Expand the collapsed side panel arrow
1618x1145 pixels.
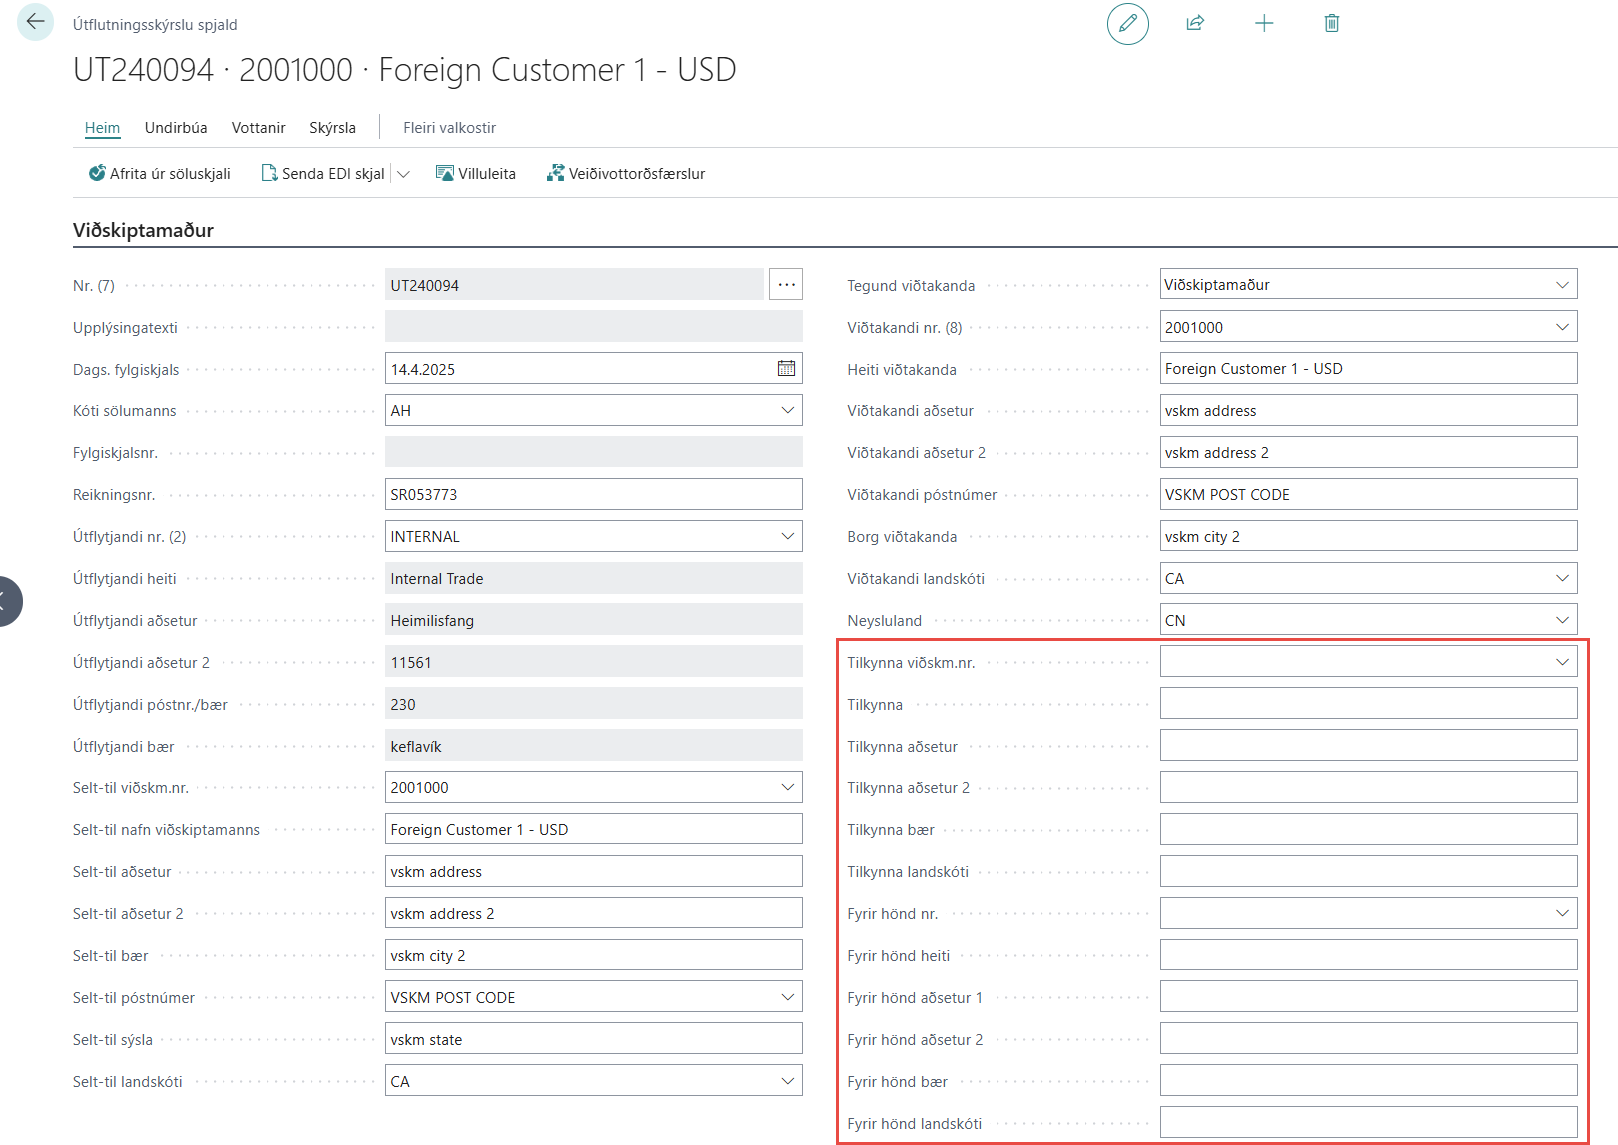click(x=6, y=601)
